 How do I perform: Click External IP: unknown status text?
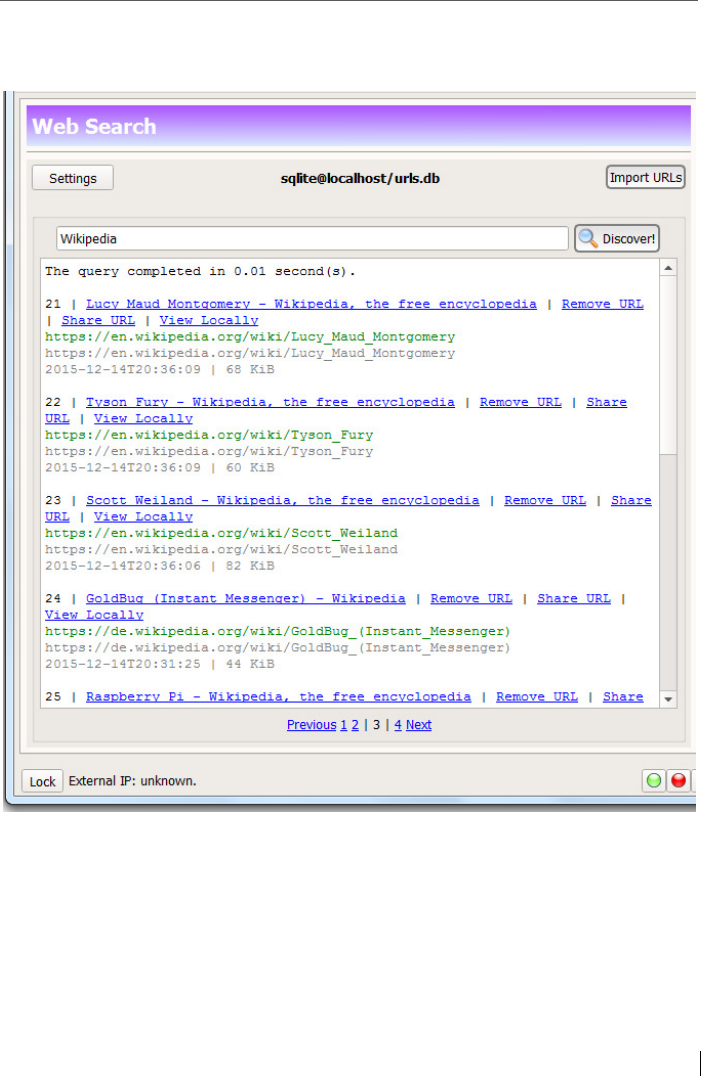132,781
